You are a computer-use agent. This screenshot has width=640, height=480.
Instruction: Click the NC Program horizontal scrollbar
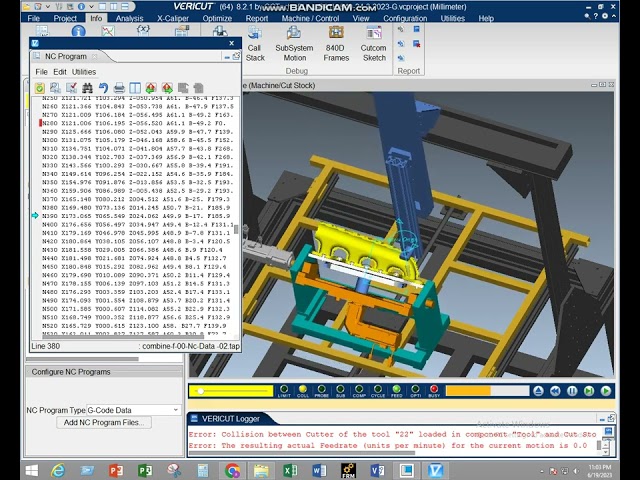[122, 336]
